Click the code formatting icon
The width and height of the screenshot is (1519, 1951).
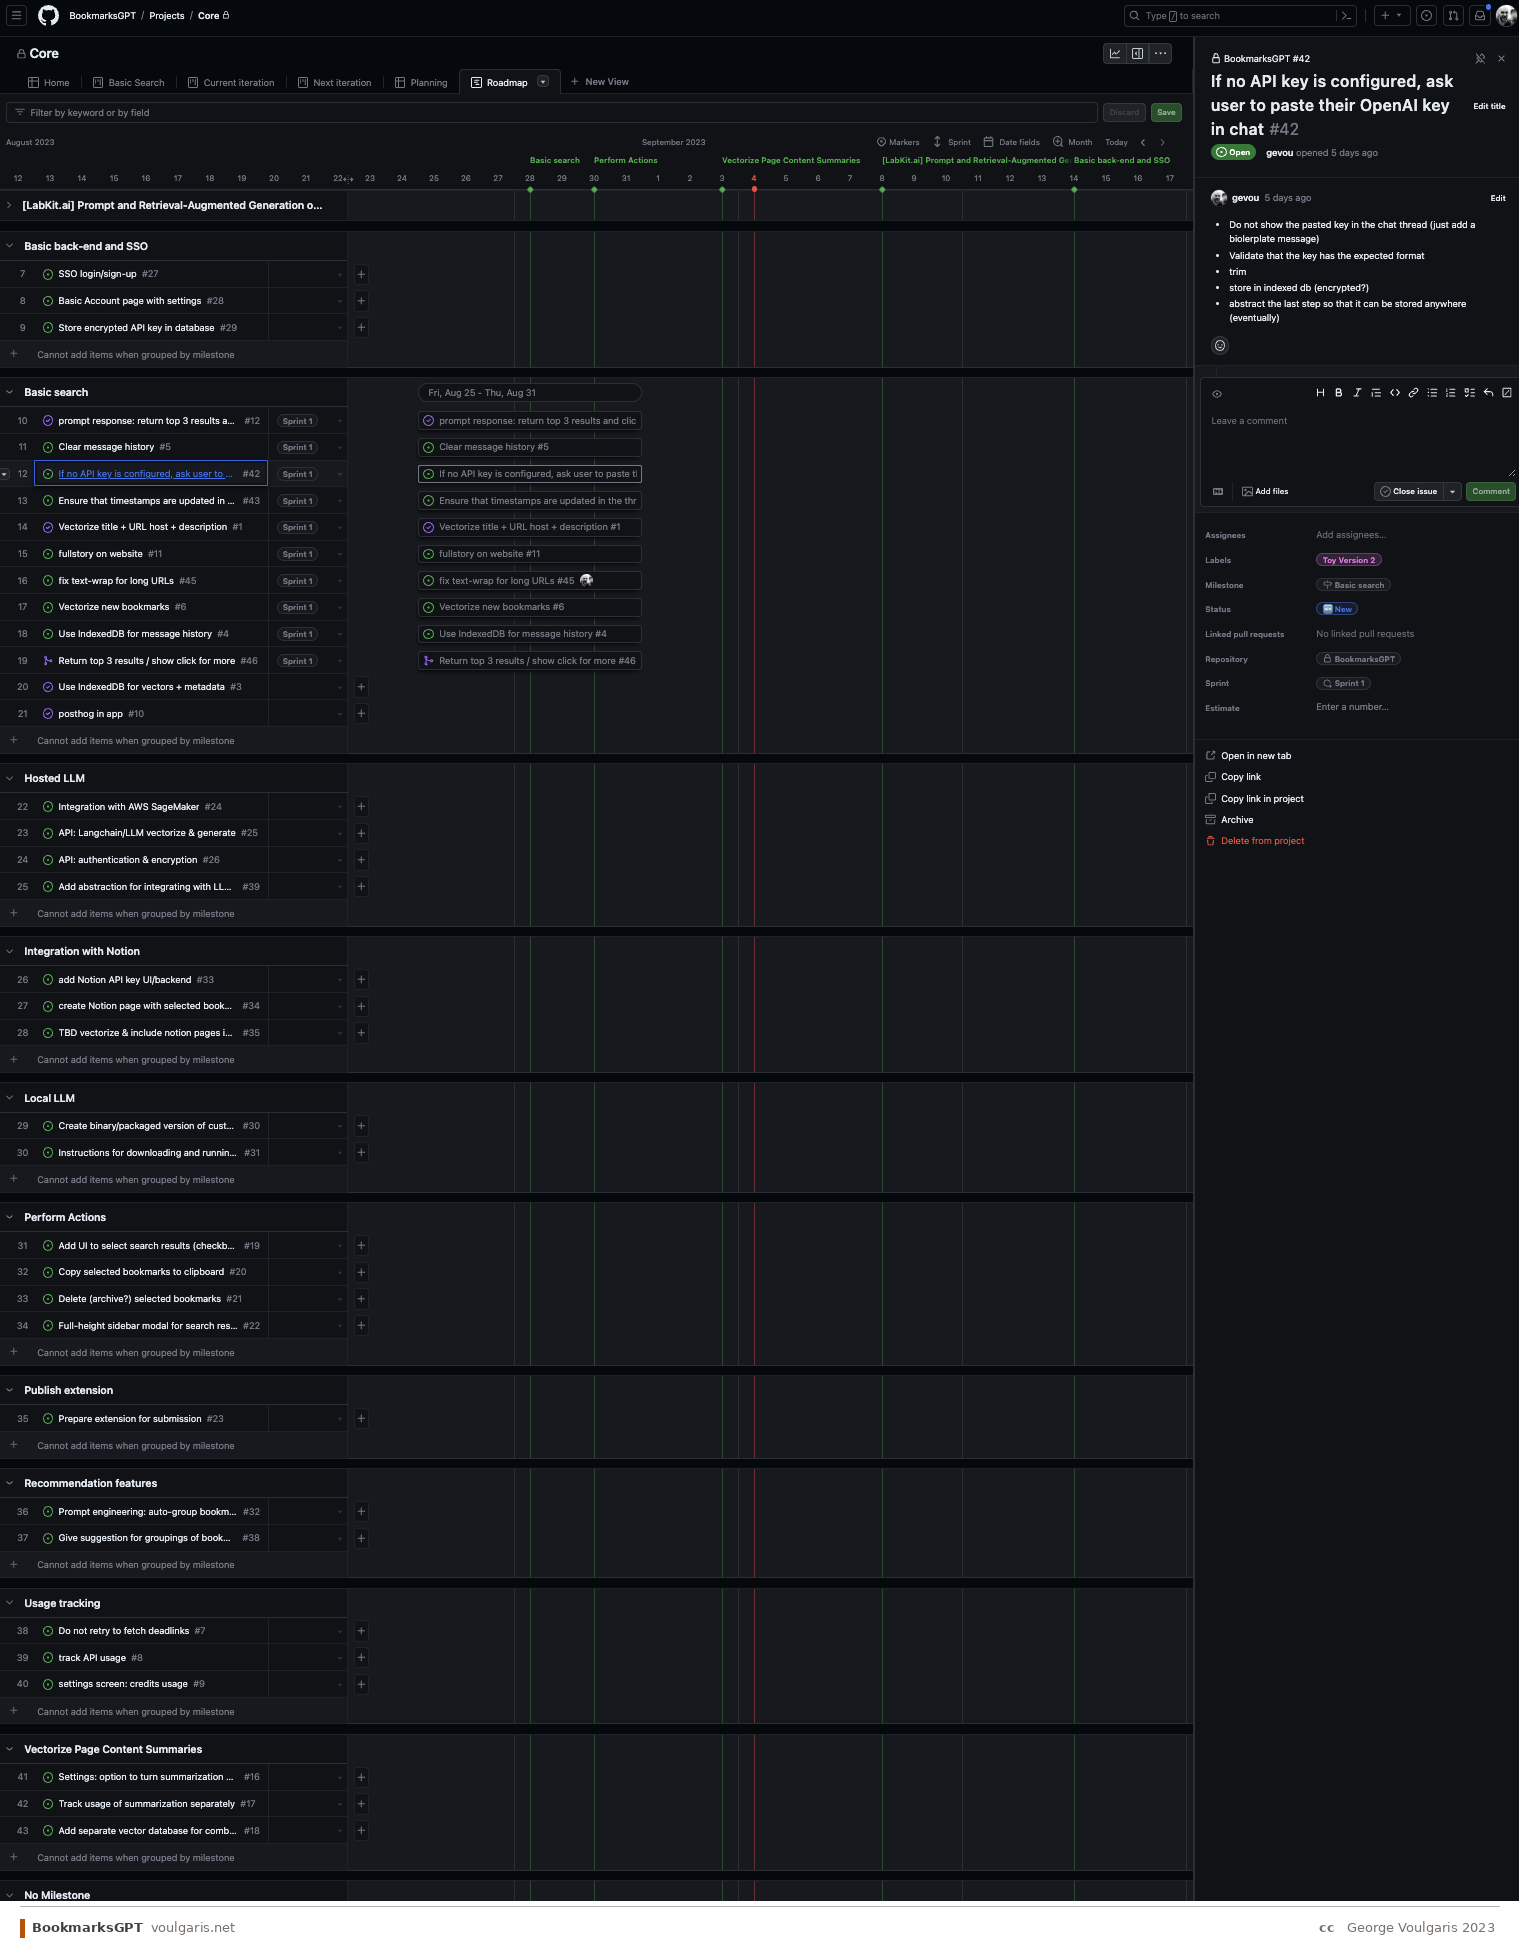(x=1395, y=393)
